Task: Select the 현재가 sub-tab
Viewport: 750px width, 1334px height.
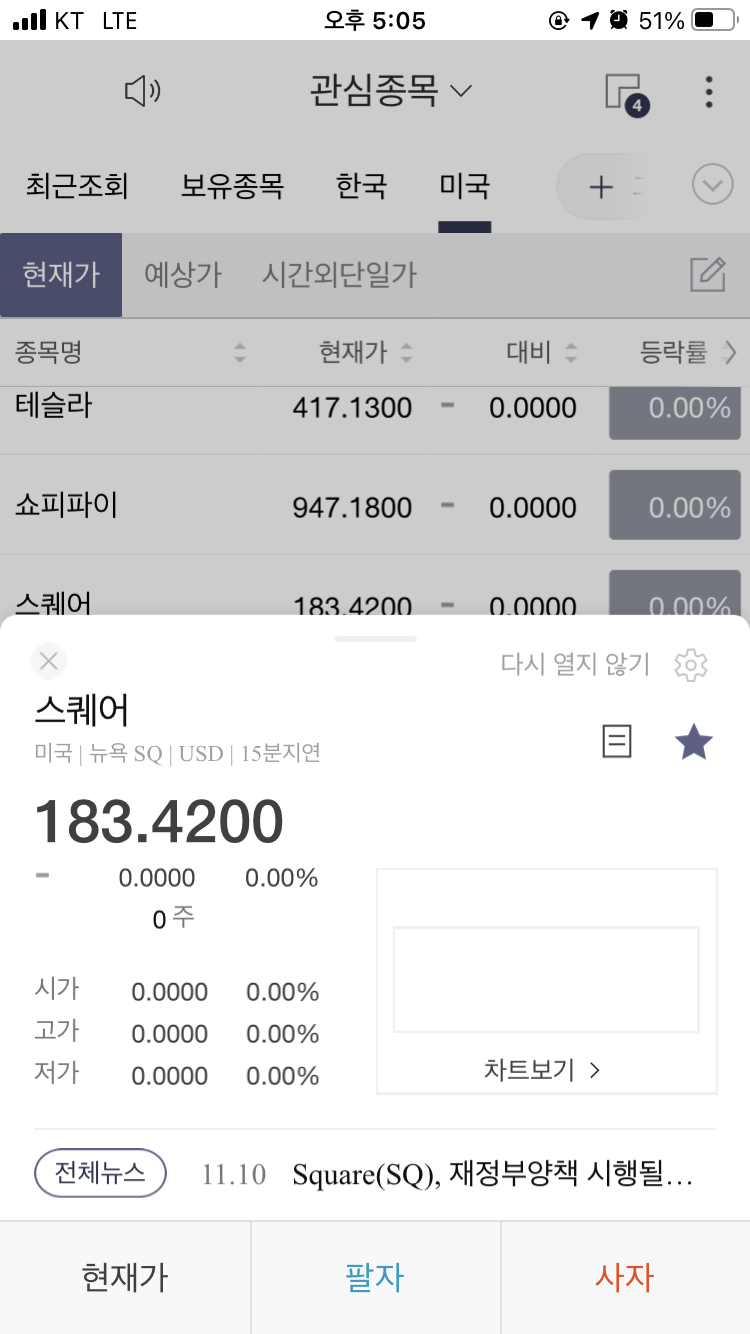Action: [61, 275]
